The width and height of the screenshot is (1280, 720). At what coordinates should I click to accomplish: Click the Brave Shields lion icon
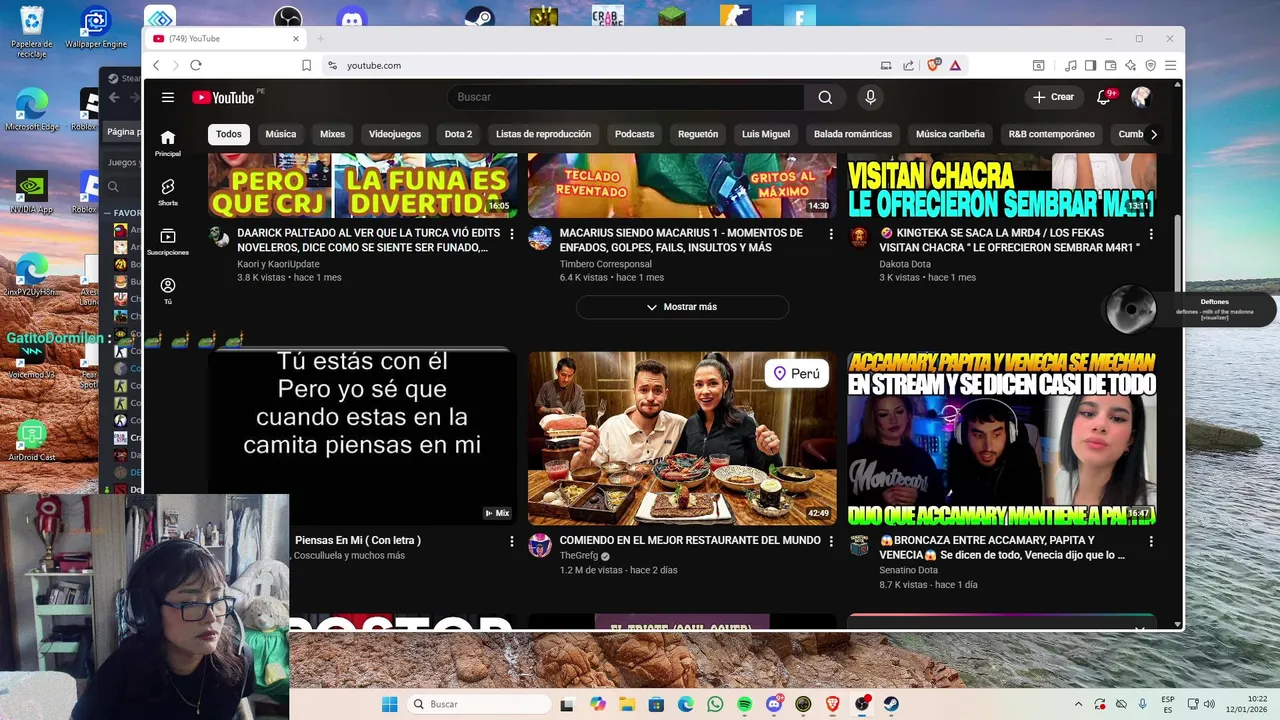[x=934, y=65]
